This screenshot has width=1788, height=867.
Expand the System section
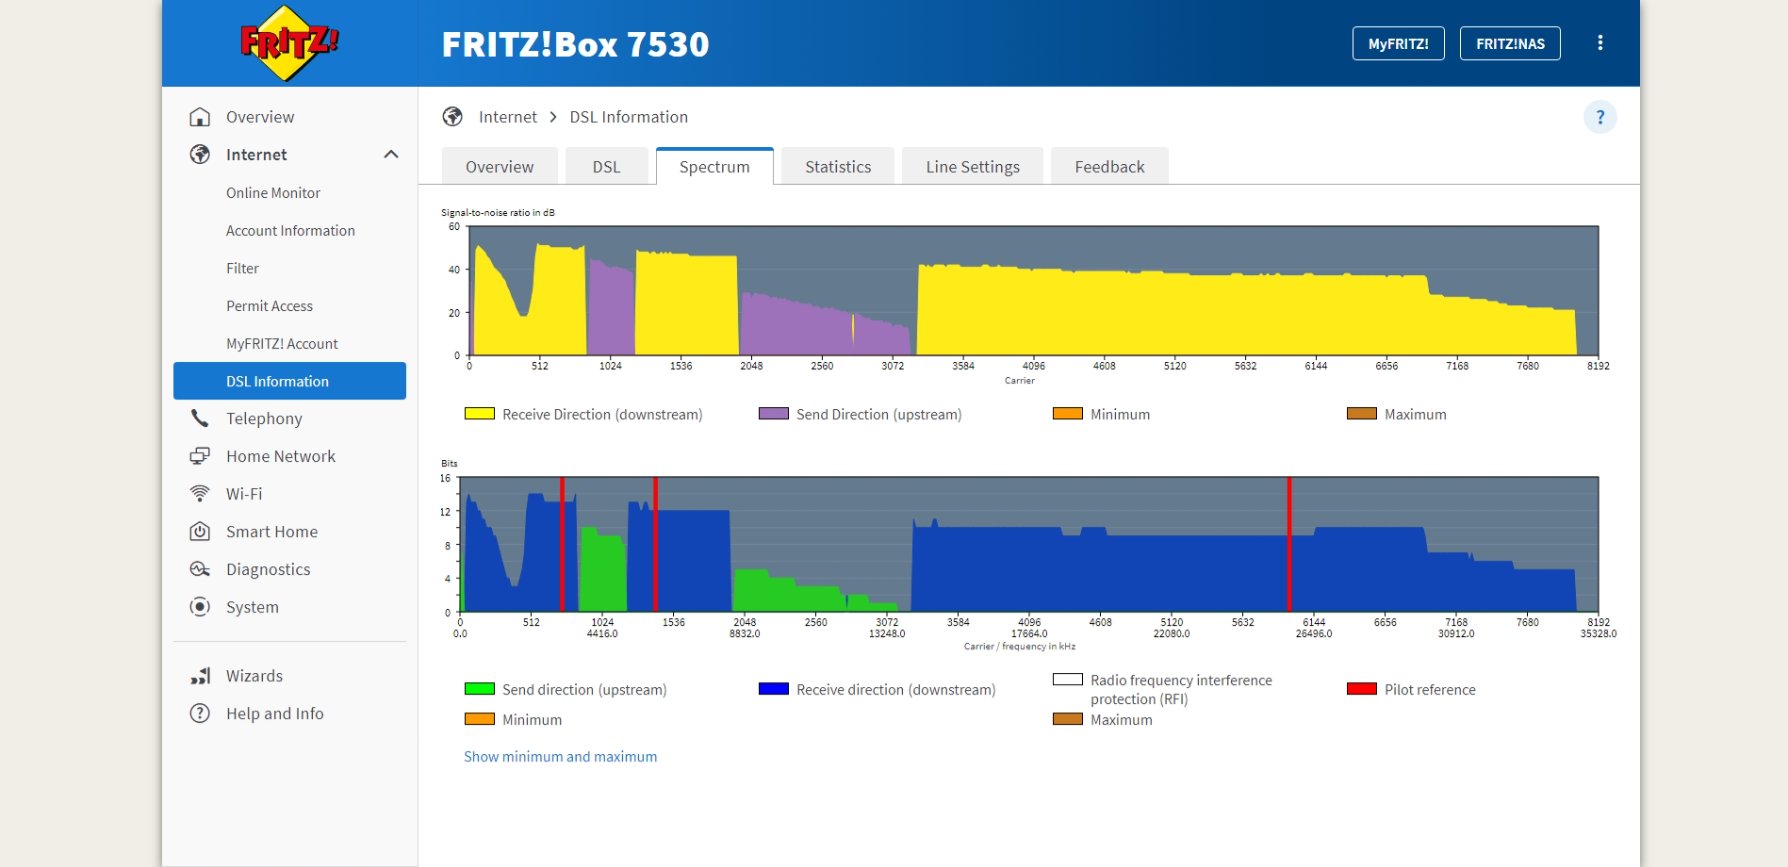coord(252,607)
